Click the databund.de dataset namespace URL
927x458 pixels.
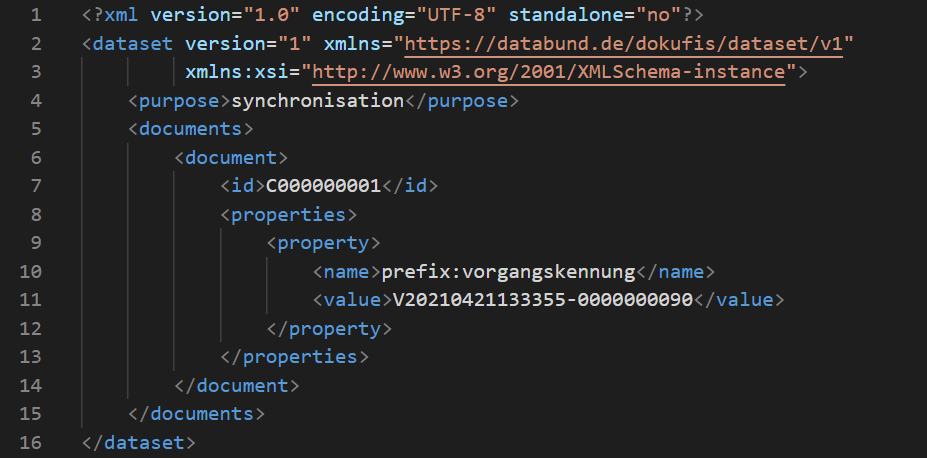click(624, 44)
